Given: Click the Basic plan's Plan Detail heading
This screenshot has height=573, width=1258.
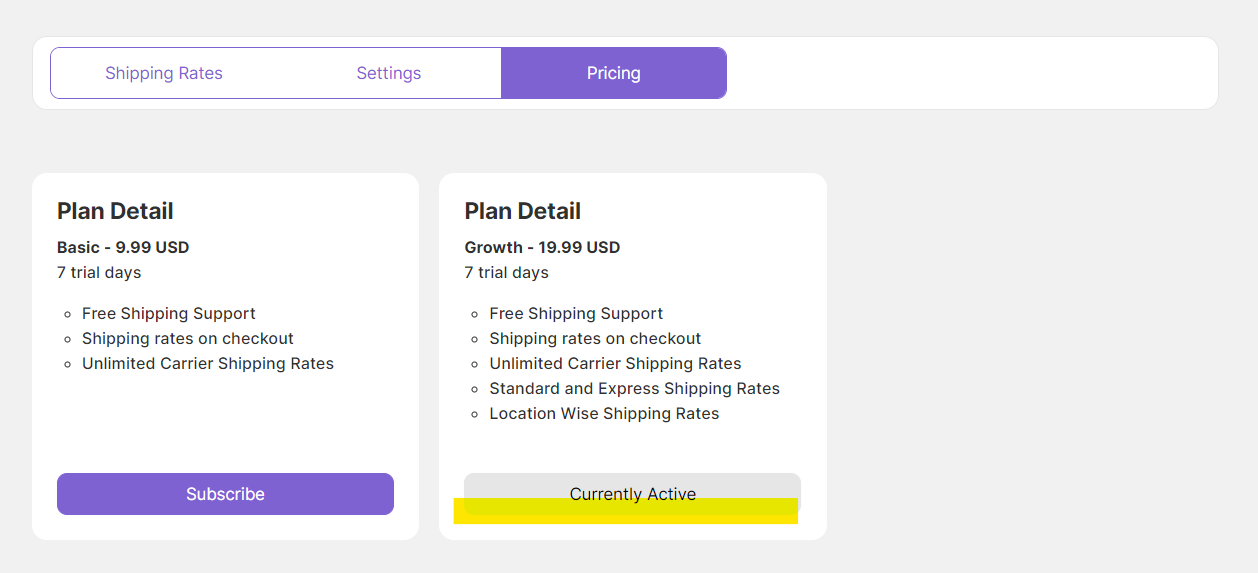Looking at the screenshot, I should pos(115,211).
